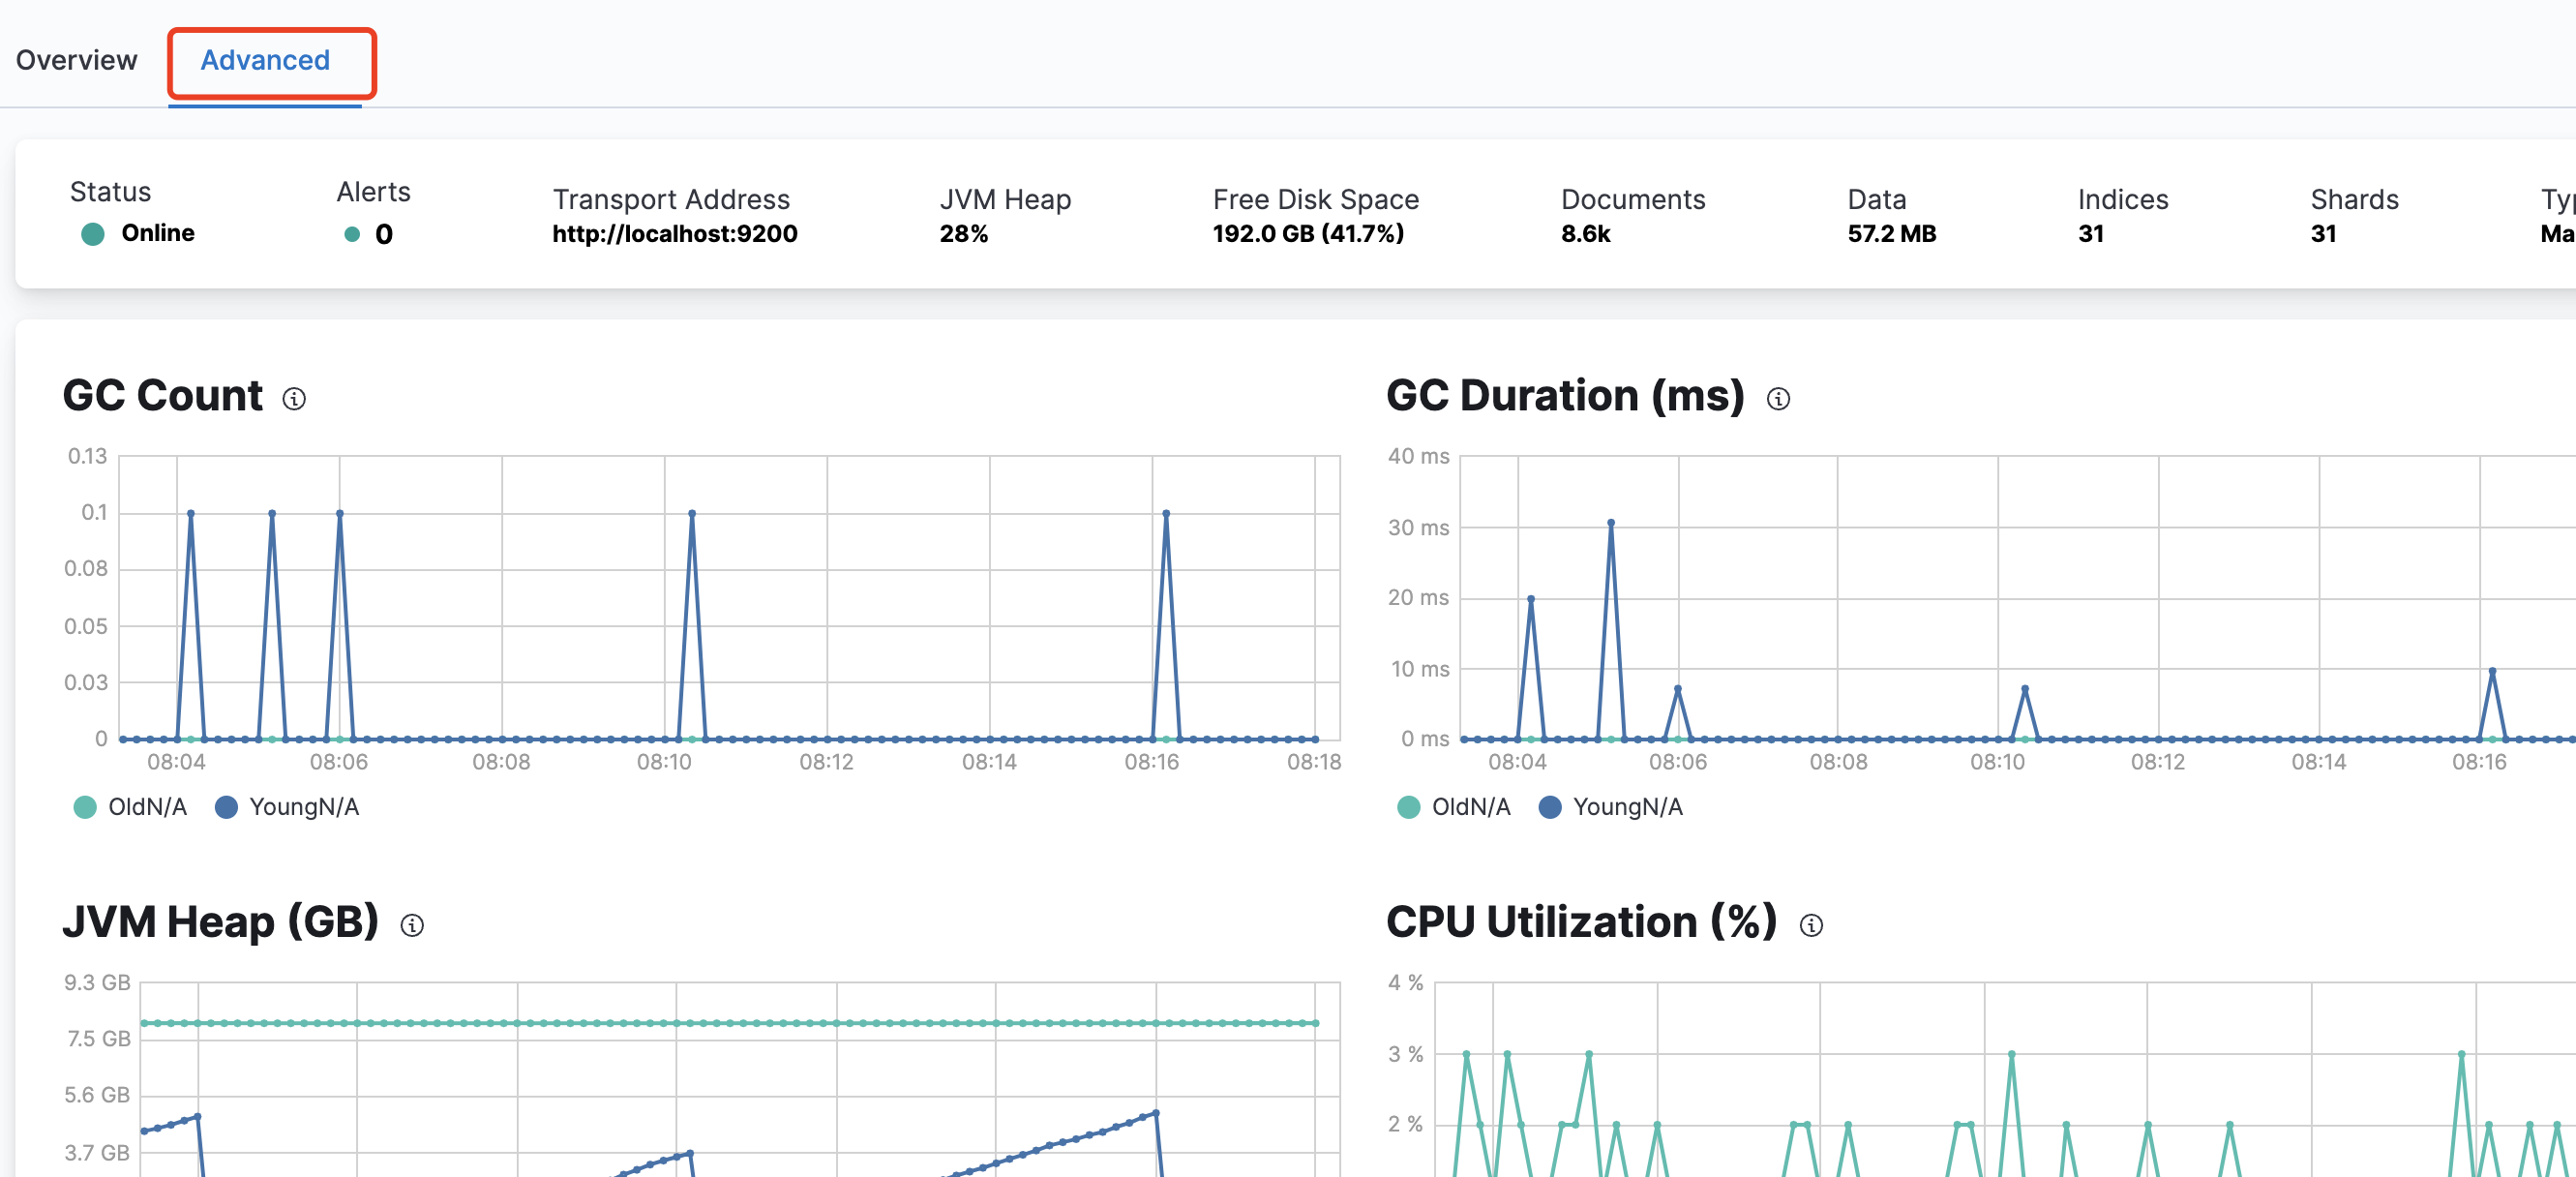
Task: Click the Indices count 31
Action: pos(2091,234)
